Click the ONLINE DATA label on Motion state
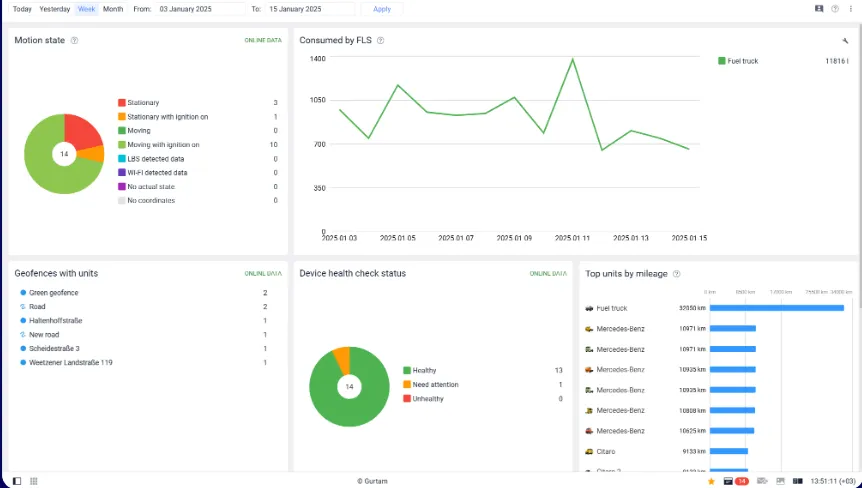 click(x=263, y=41)
